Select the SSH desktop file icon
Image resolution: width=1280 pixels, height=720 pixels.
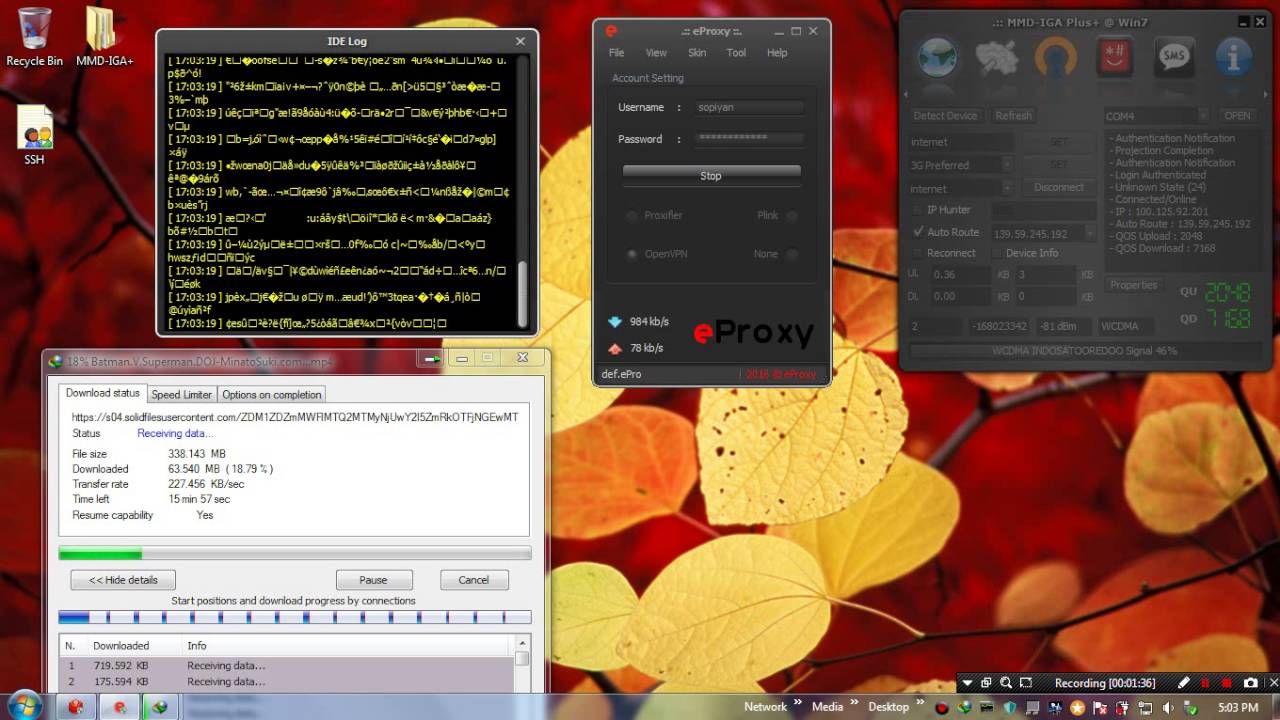[34, 135]
